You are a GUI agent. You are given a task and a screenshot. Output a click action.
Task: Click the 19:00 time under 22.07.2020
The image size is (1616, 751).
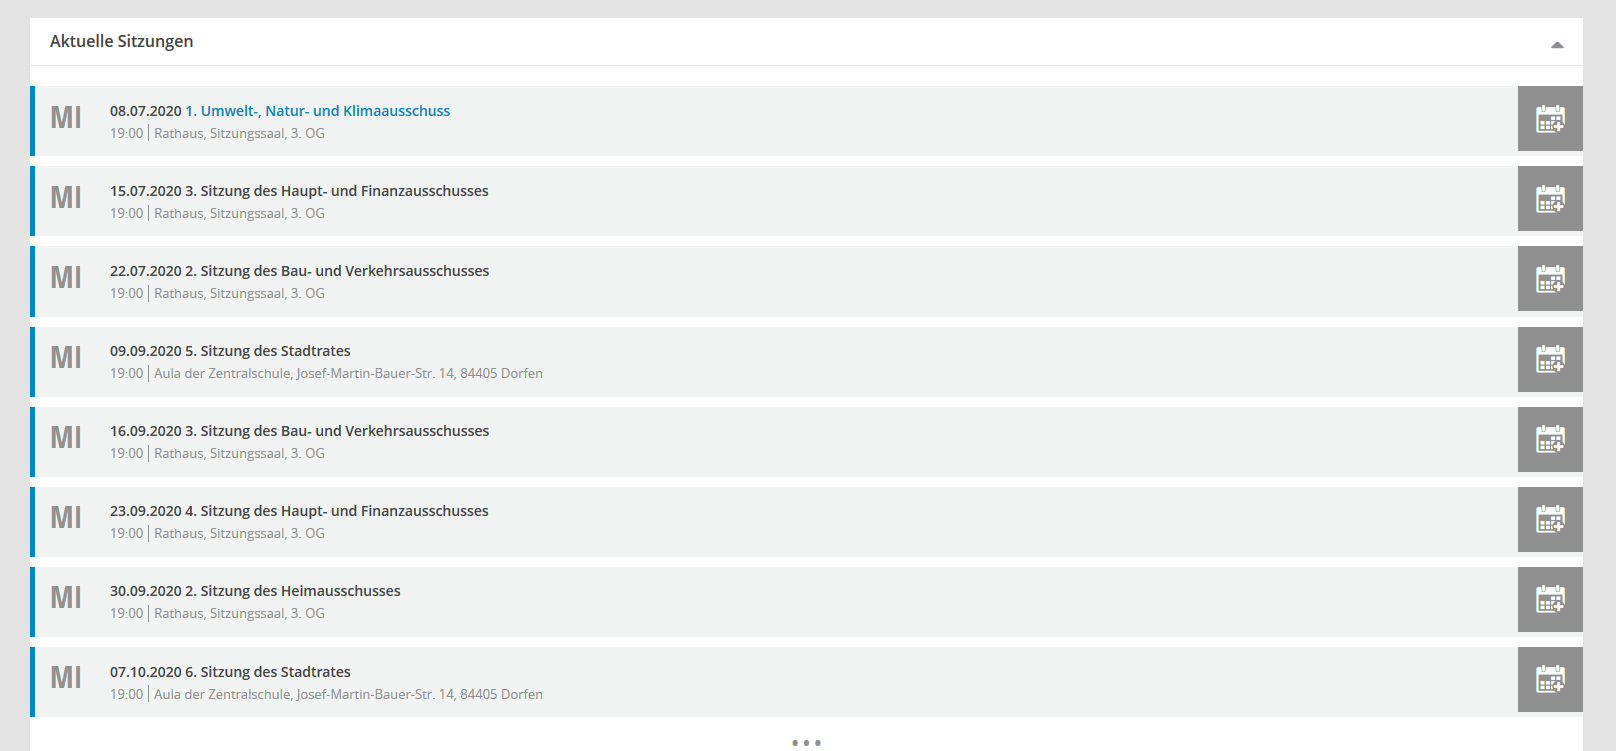127,293
